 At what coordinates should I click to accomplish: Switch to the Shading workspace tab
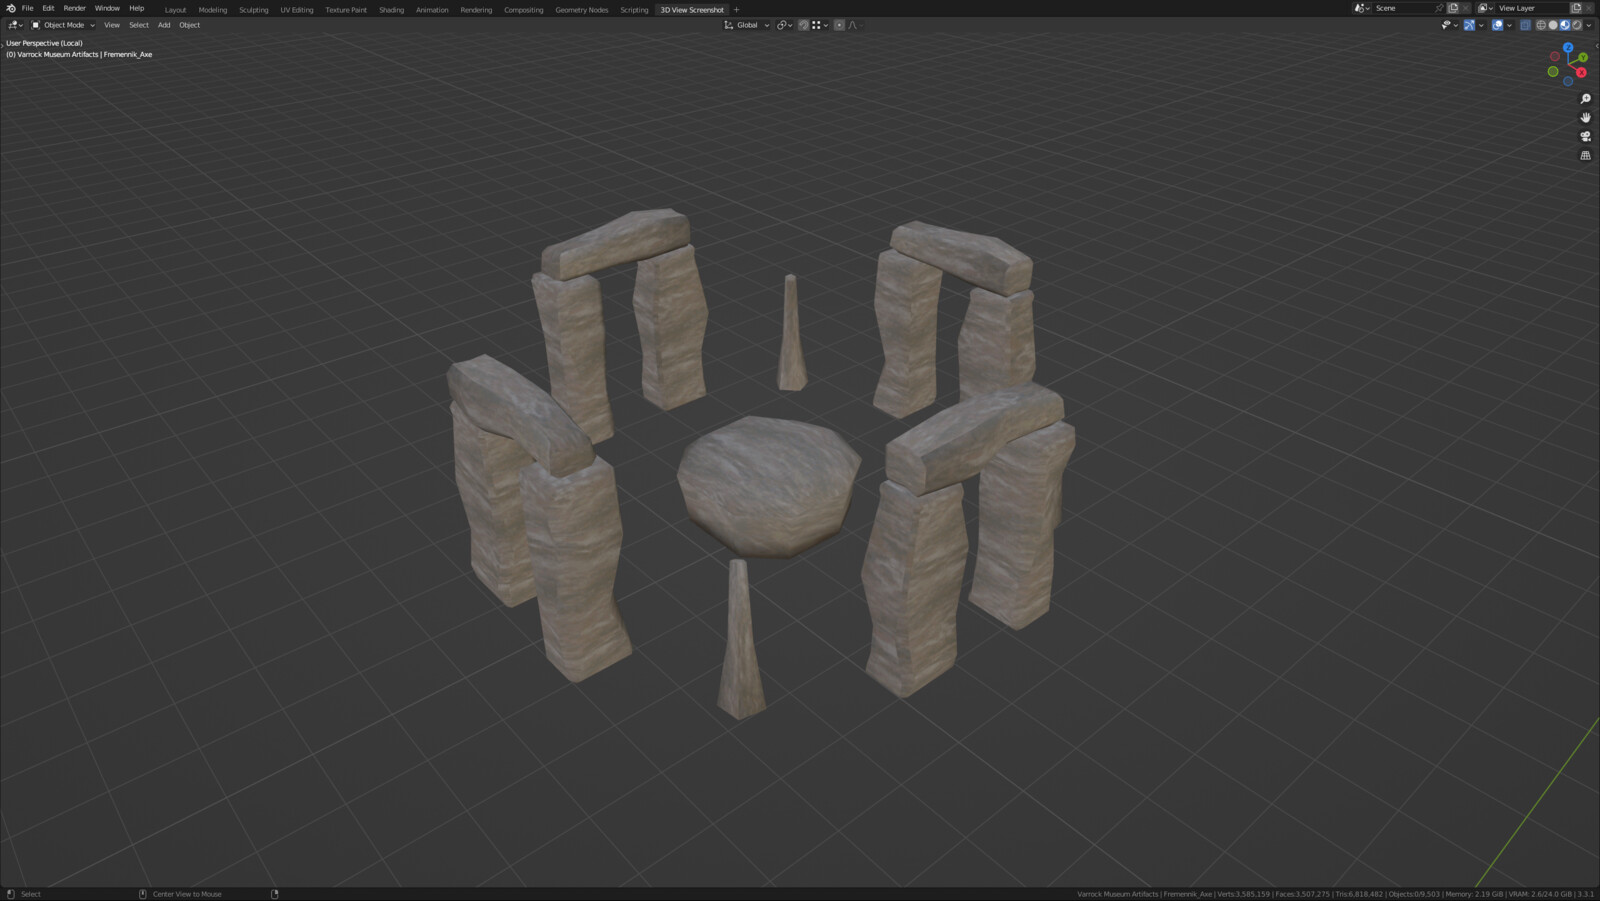click(391, 10)
